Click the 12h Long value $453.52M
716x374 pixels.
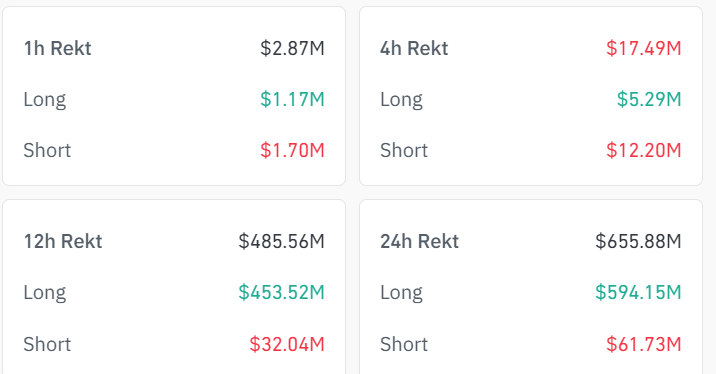tap(281, 292)
